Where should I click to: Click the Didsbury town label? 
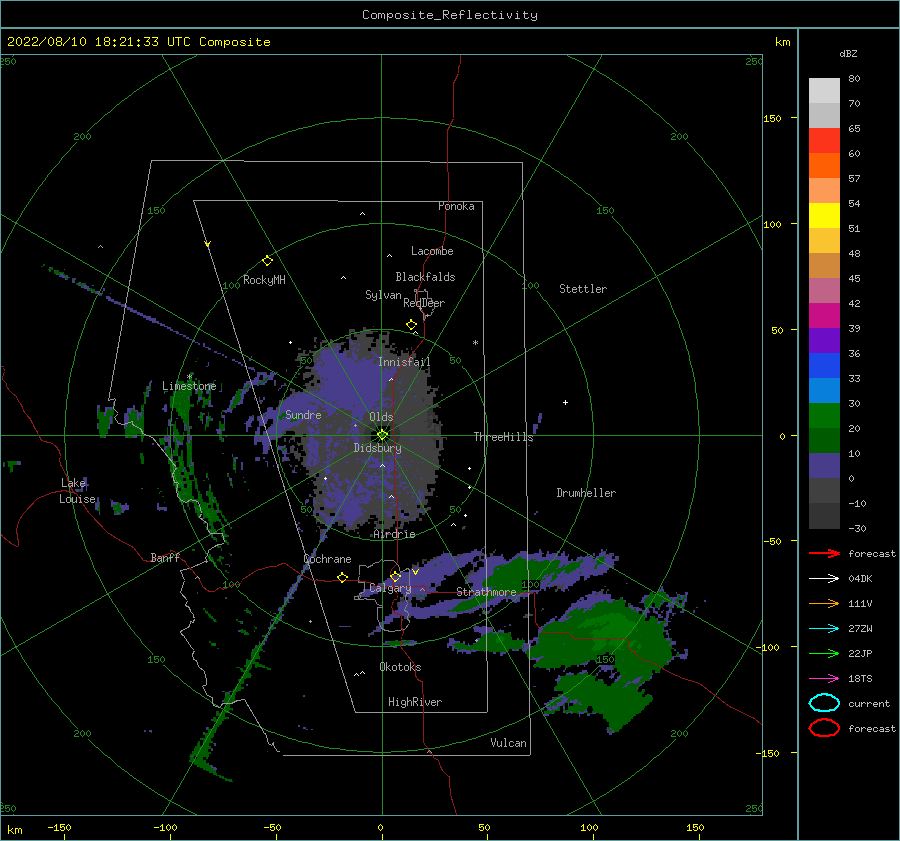click(x=377, y=448)
